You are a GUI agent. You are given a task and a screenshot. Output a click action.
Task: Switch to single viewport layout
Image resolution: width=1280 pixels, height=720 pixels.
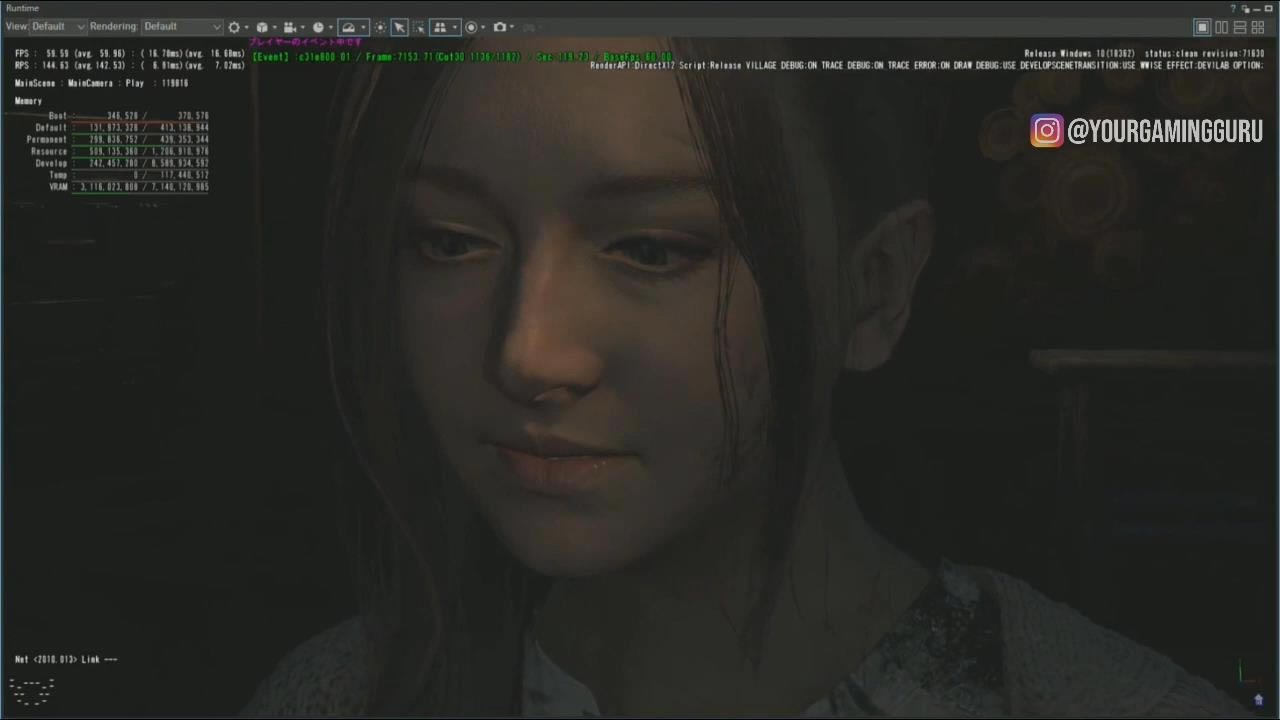tap(1203, 28)
